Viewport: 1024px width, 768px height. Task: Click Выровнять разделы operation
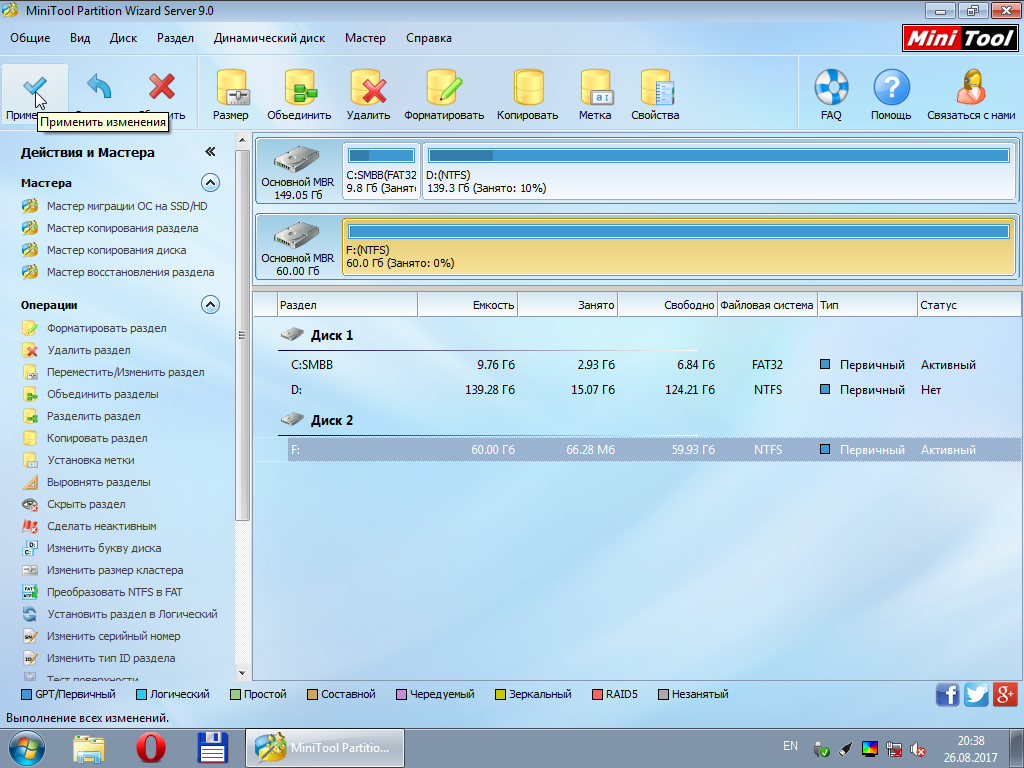coord(86,483)
